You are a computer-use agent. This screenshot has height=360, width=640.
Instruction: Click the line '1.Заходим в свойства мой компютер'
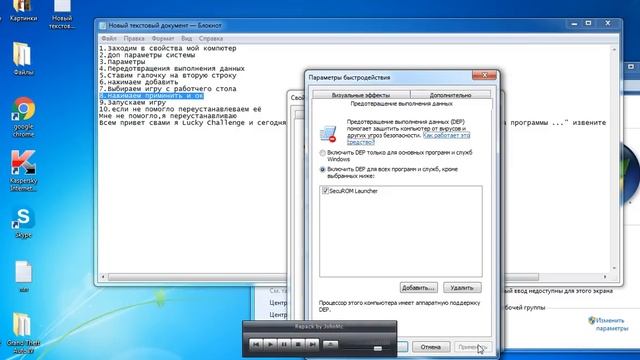168,48
